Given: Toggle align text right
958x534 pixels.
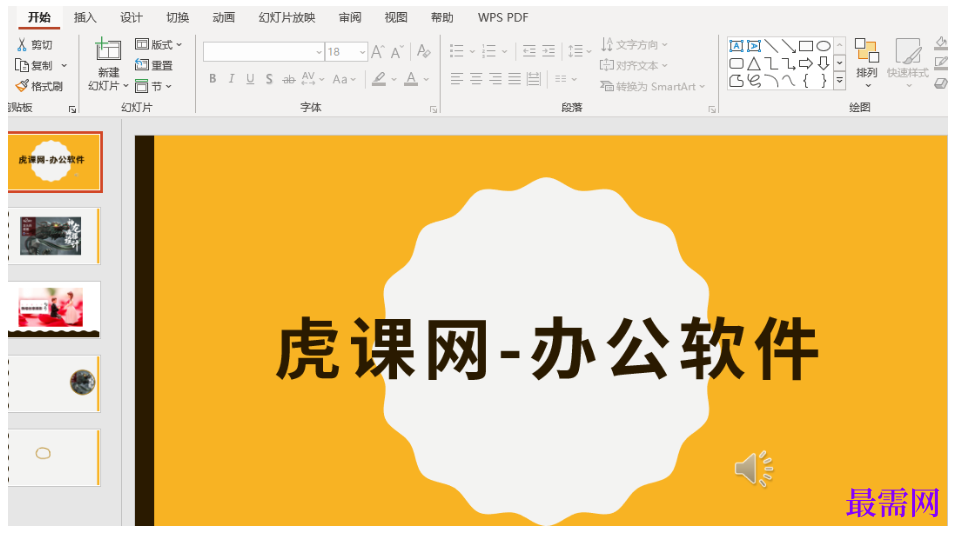Looking at the screenshot, I should (495, 78).
